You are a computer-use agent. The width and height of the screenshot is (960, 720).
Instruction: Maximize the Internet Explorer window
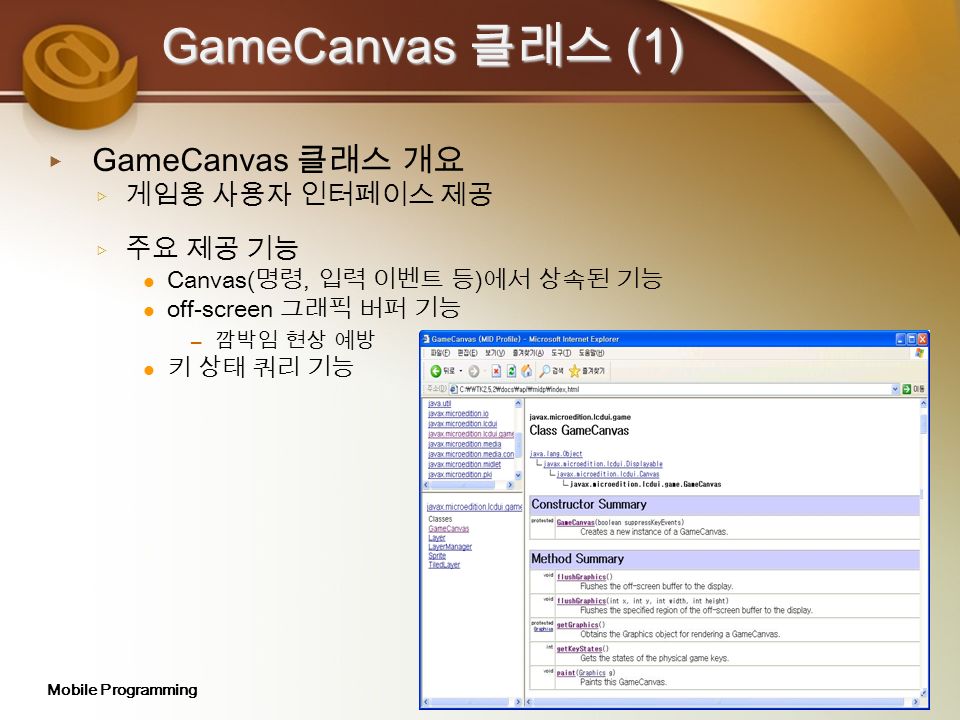pyautogui.click(x=912, y=339)
